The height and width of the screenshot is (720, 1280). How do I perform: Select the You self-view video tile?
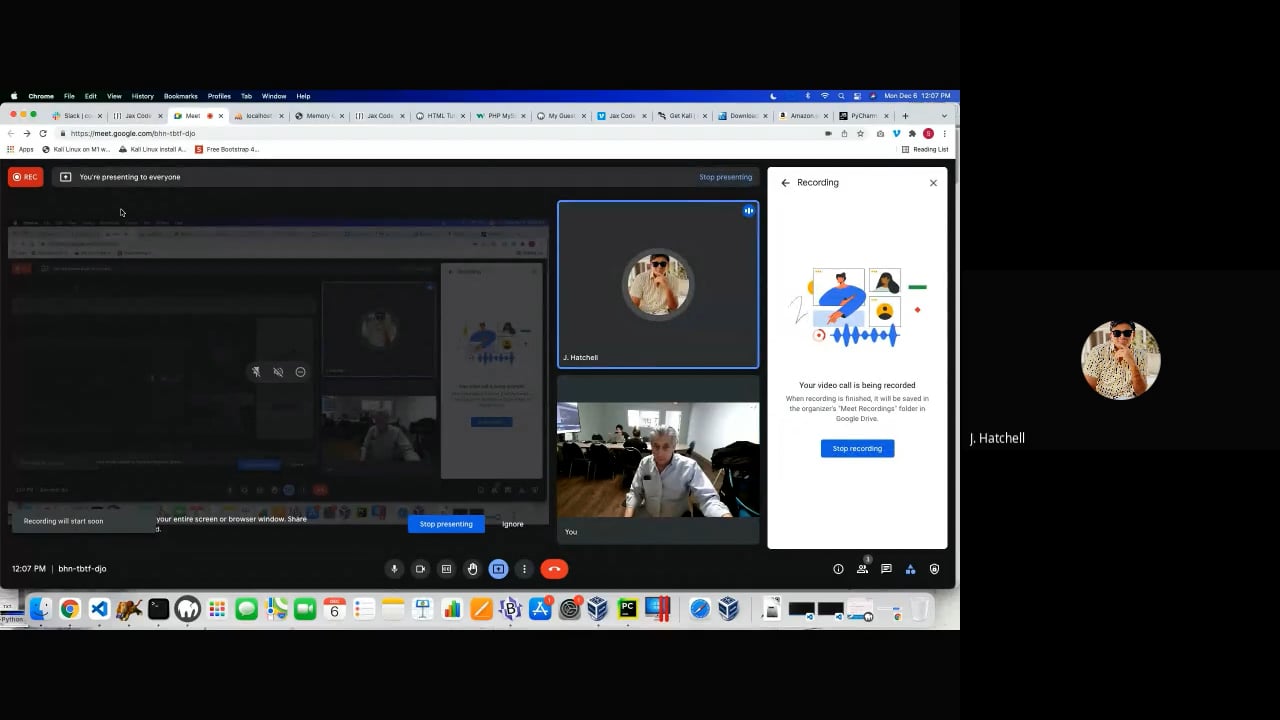pyautogui.click(x=658, y=460)
